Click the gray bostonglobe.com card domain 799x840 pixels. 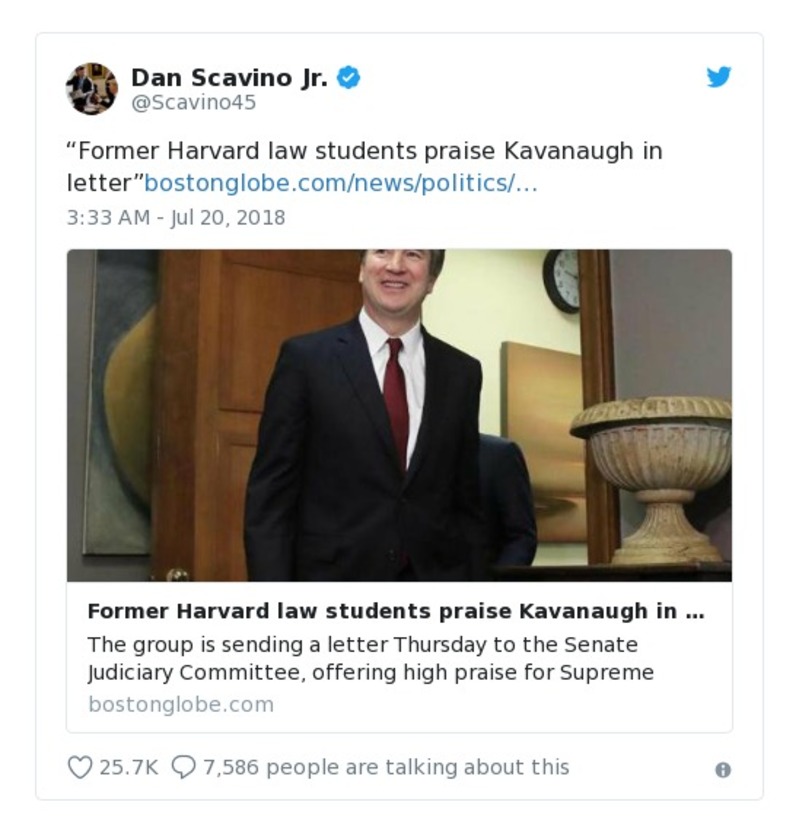click(x=181, y=704)
